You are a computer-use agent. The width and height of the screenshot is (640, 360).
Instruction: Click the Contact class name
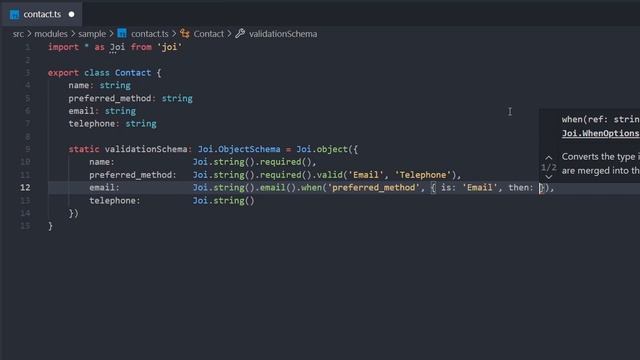[133, 73]
